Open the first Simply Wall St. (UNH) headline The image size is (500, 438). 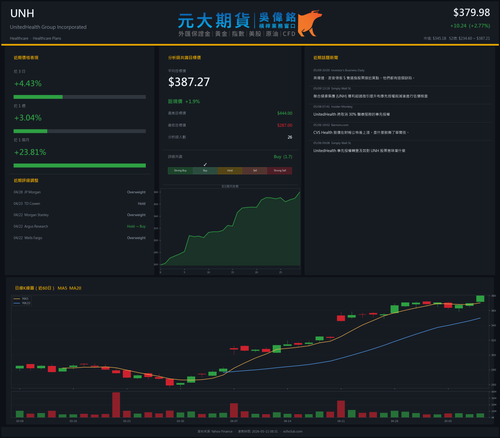[370, 96]
